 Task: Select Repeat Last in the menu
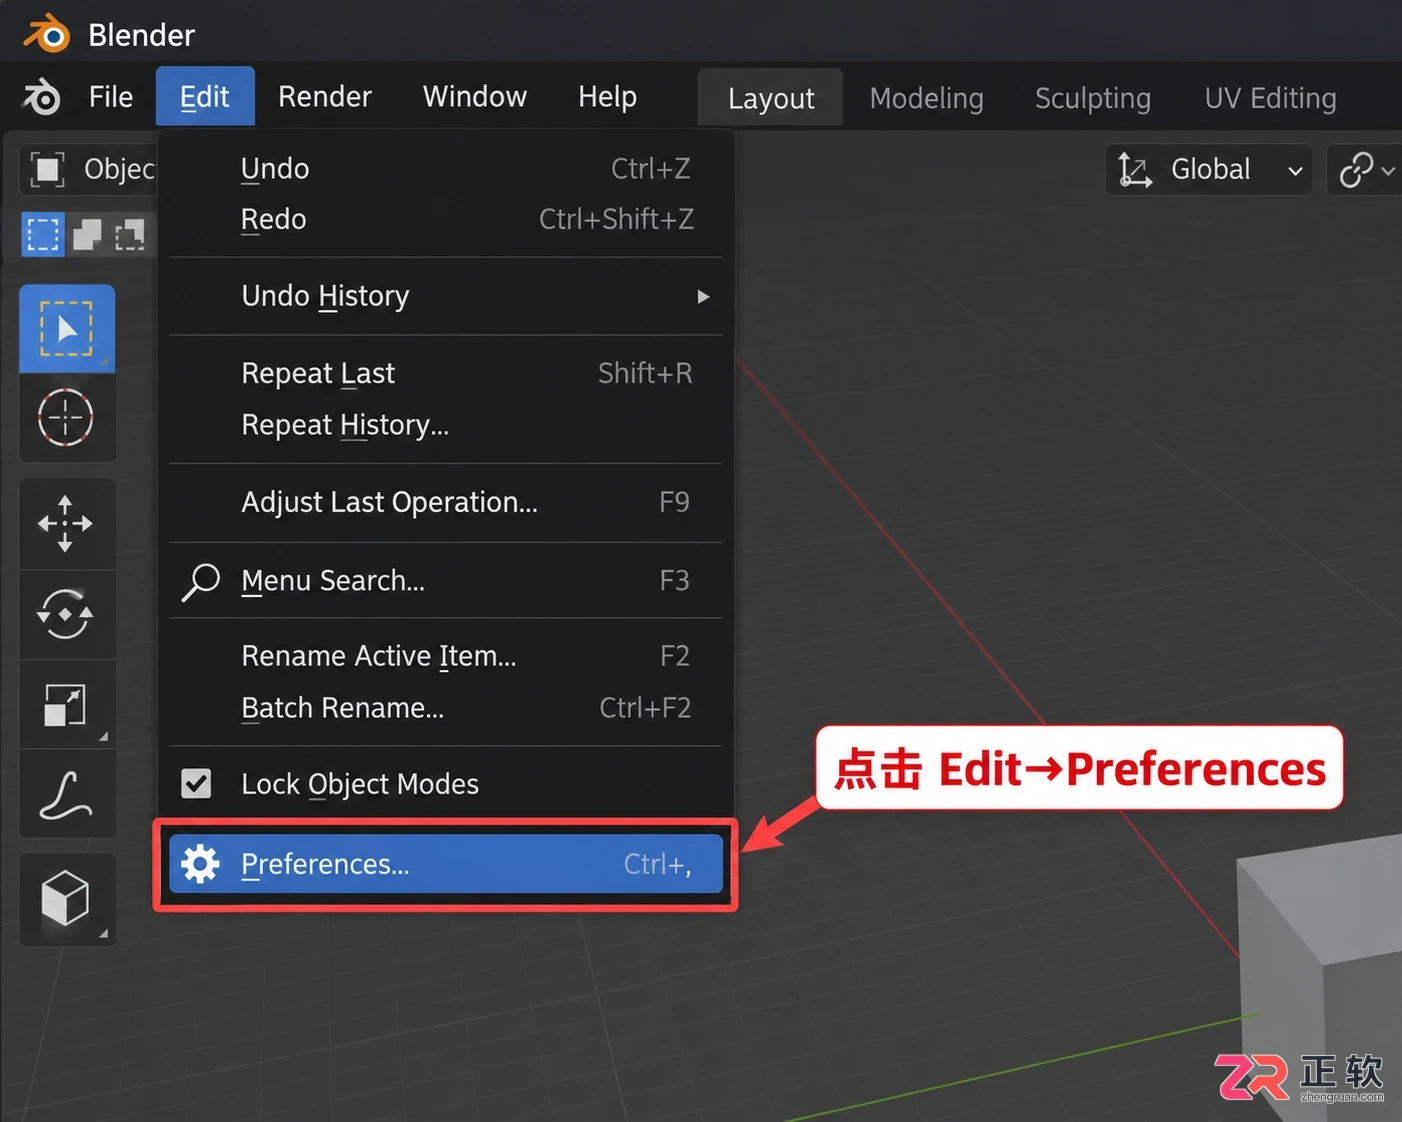pos(446,373)
